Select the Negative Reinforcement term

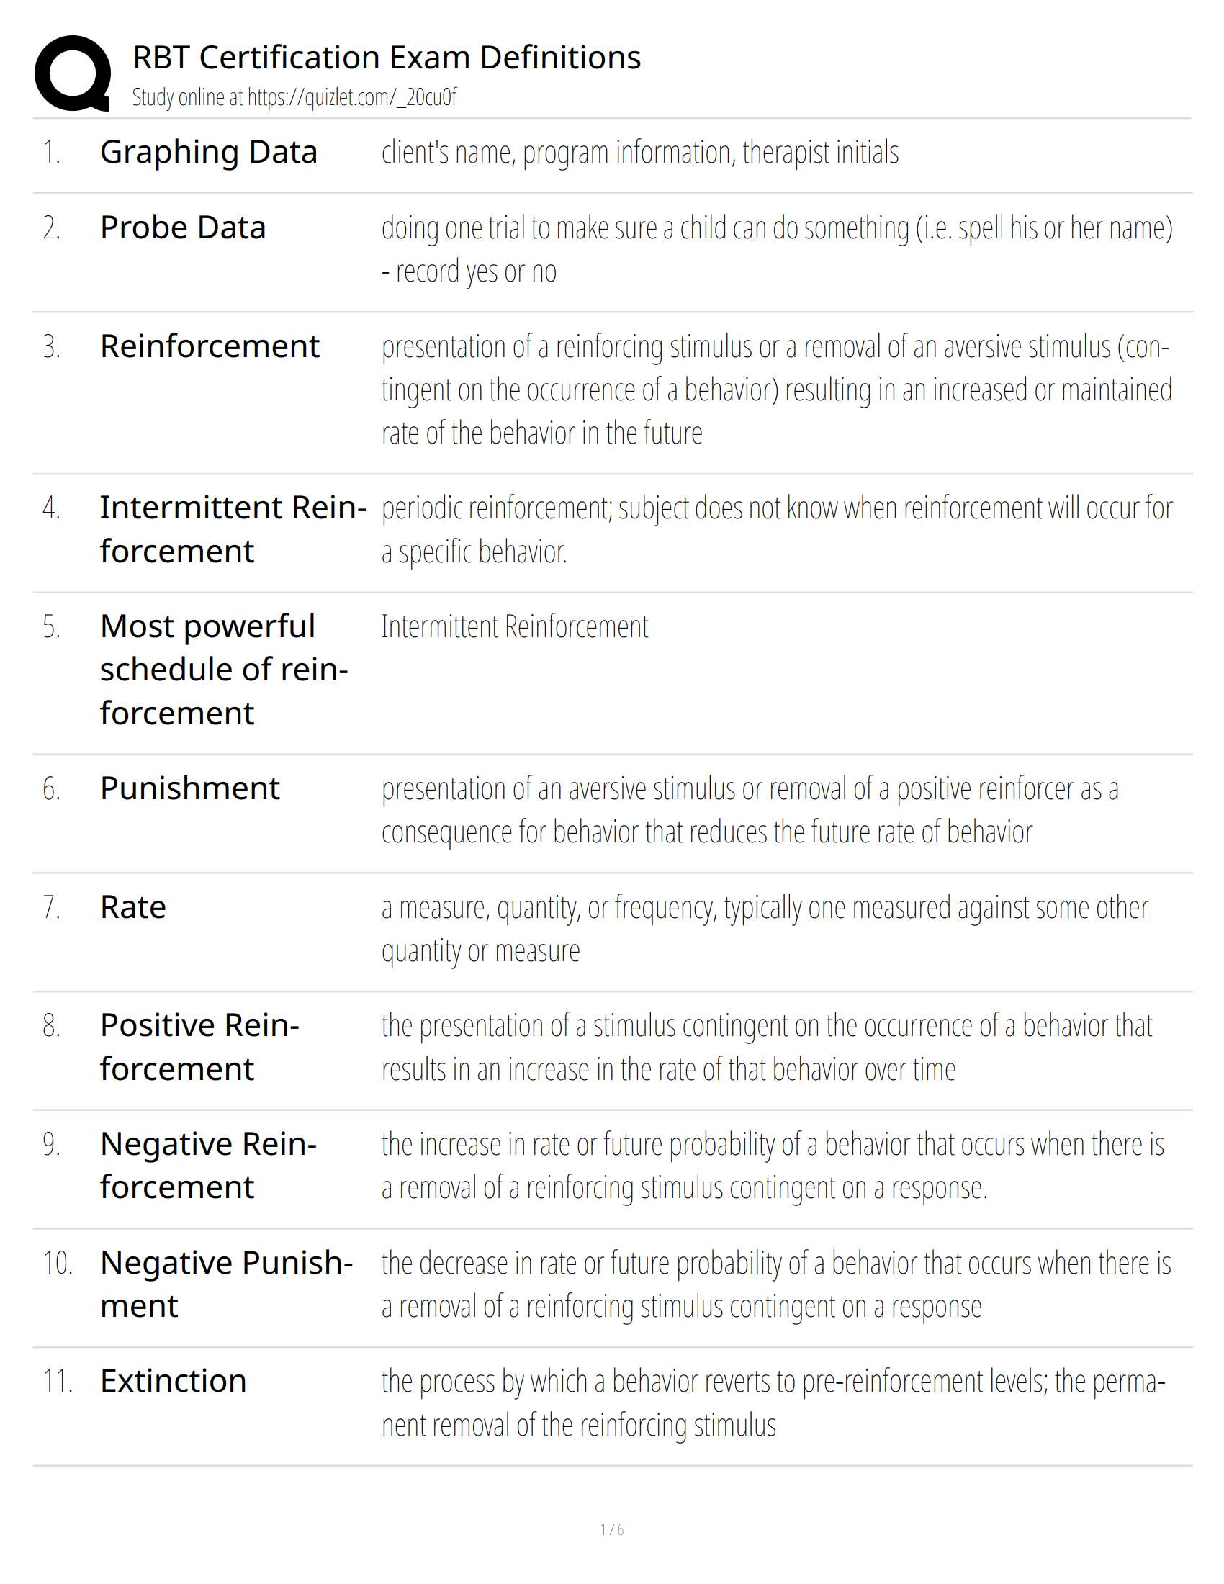[x=207, y=1165]
